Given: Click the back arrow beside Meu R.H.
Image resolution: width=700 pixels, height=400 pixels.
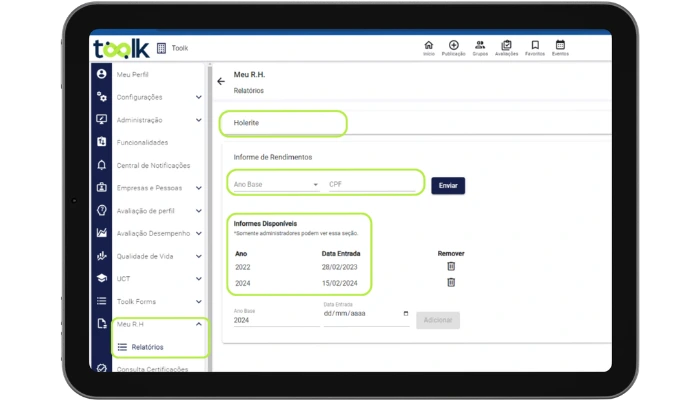Looking at the screenshot, I should [221, 81].
